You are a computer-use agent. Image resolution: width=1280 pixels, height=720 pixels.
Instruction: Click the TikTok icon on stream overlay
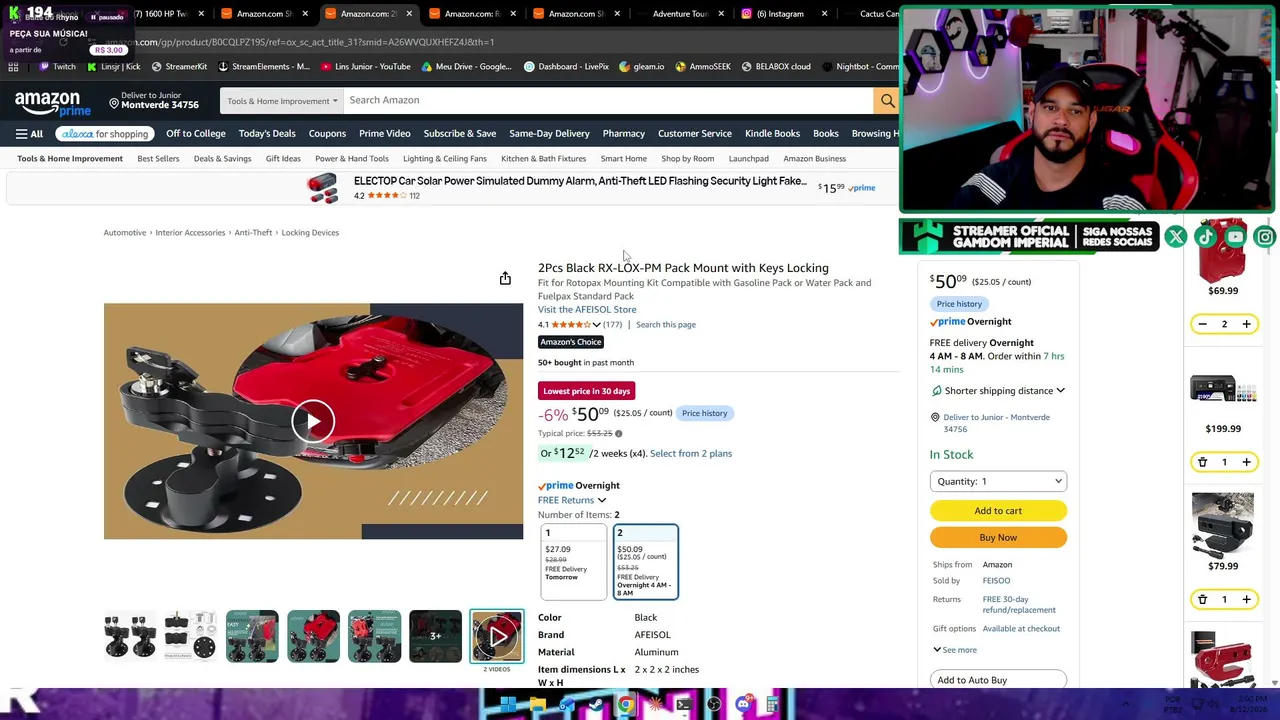[1206, 237]
